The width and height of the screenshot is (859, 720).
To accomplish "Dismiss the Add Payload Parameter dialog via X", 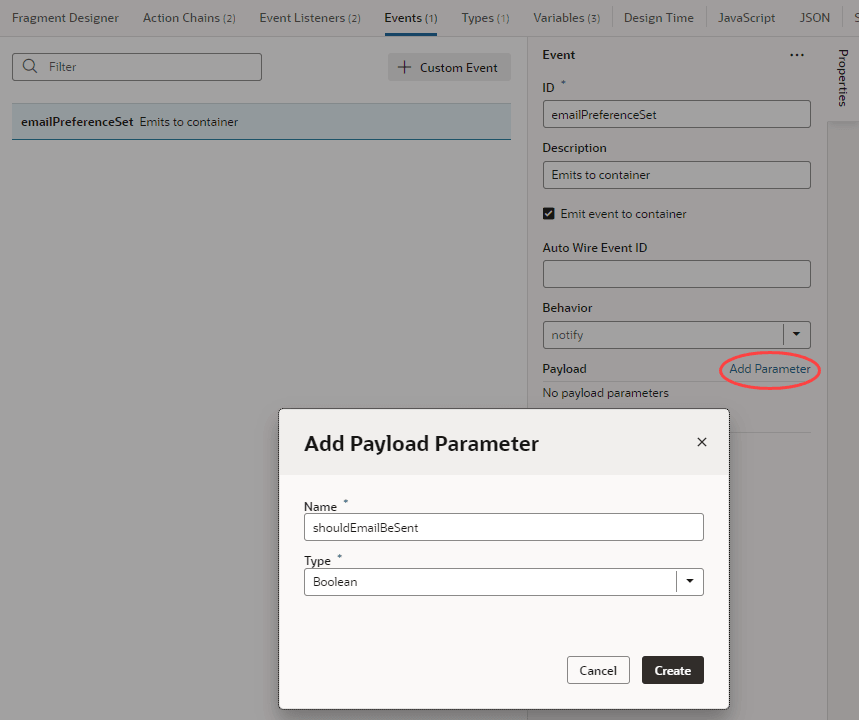I will (701, 441).
